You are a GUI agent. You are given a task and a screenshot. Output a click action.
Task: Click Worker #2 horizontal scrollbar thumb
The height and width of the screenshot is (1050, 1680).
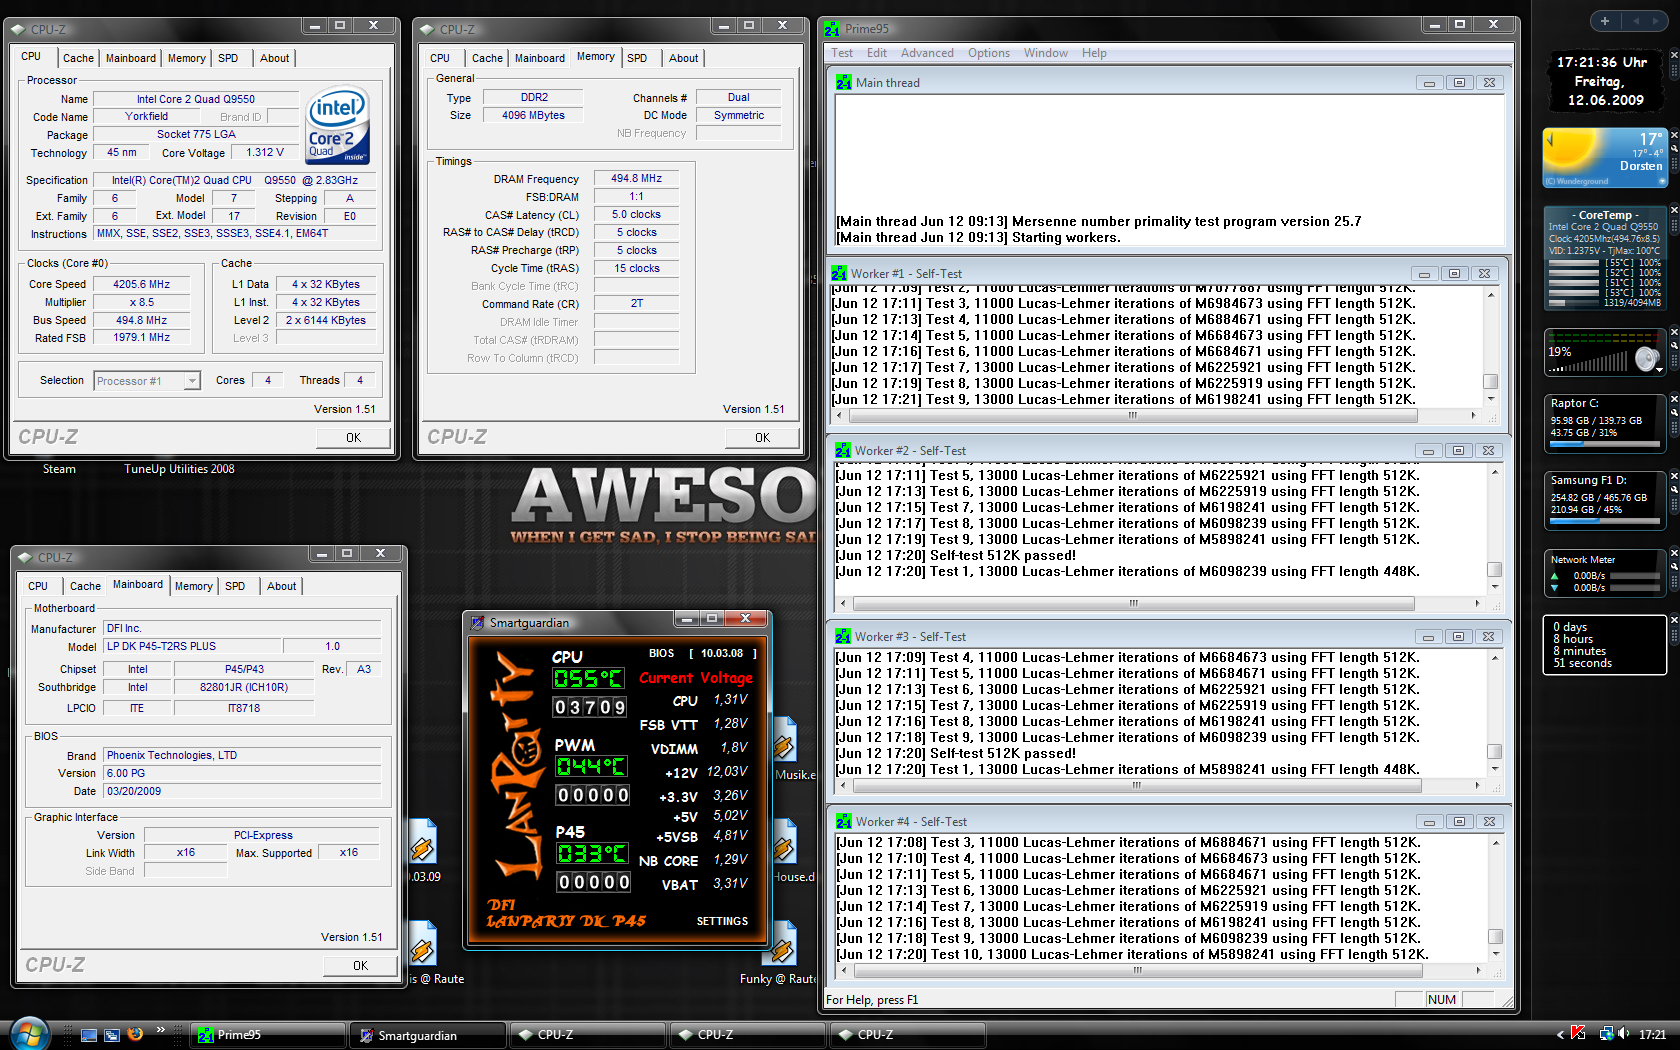(1134, 603)
